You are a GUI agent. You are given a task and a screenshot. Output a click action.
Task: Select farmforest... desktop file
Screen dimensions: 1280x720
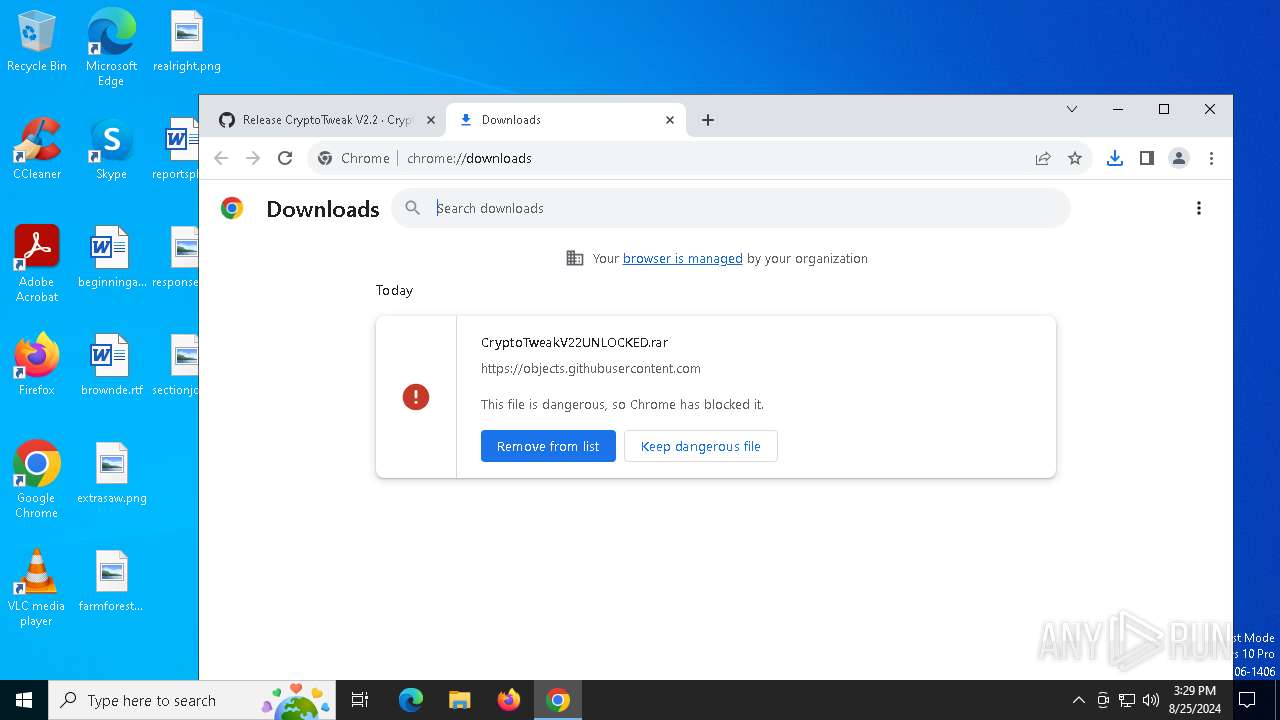point(111,582)
